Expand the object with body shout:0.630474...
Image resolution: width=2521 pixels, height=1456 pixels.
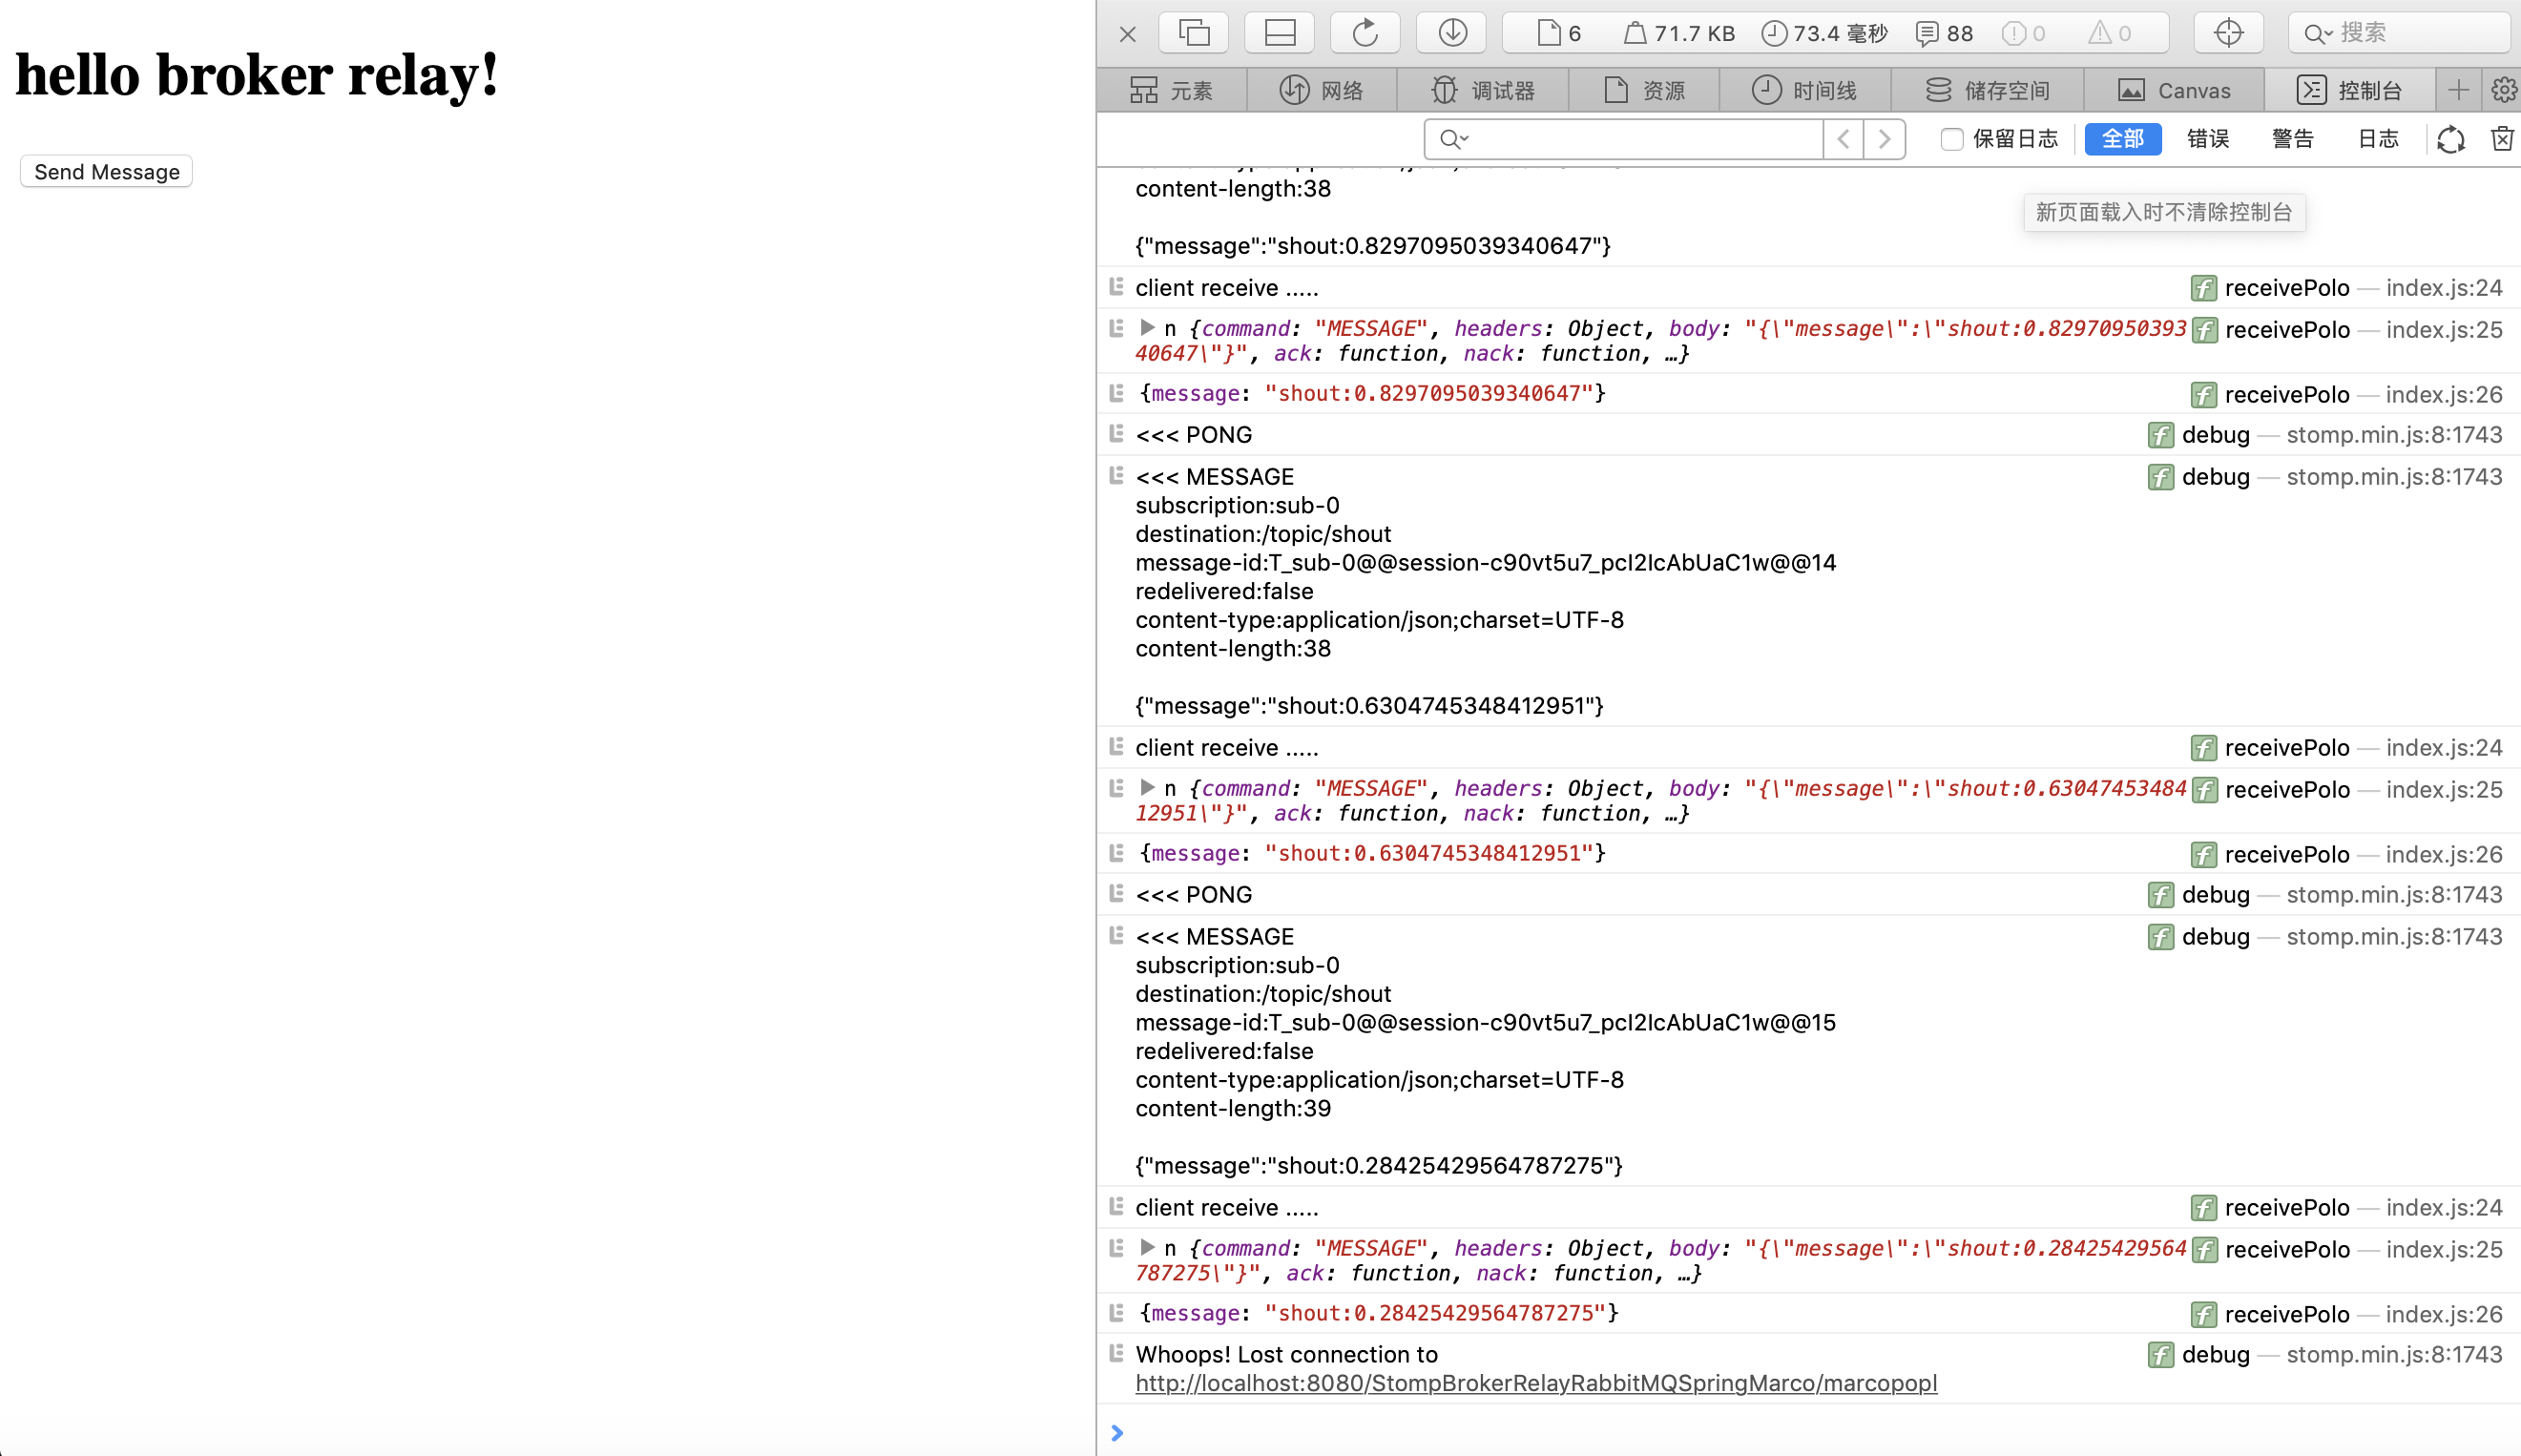coord(1147,788)
